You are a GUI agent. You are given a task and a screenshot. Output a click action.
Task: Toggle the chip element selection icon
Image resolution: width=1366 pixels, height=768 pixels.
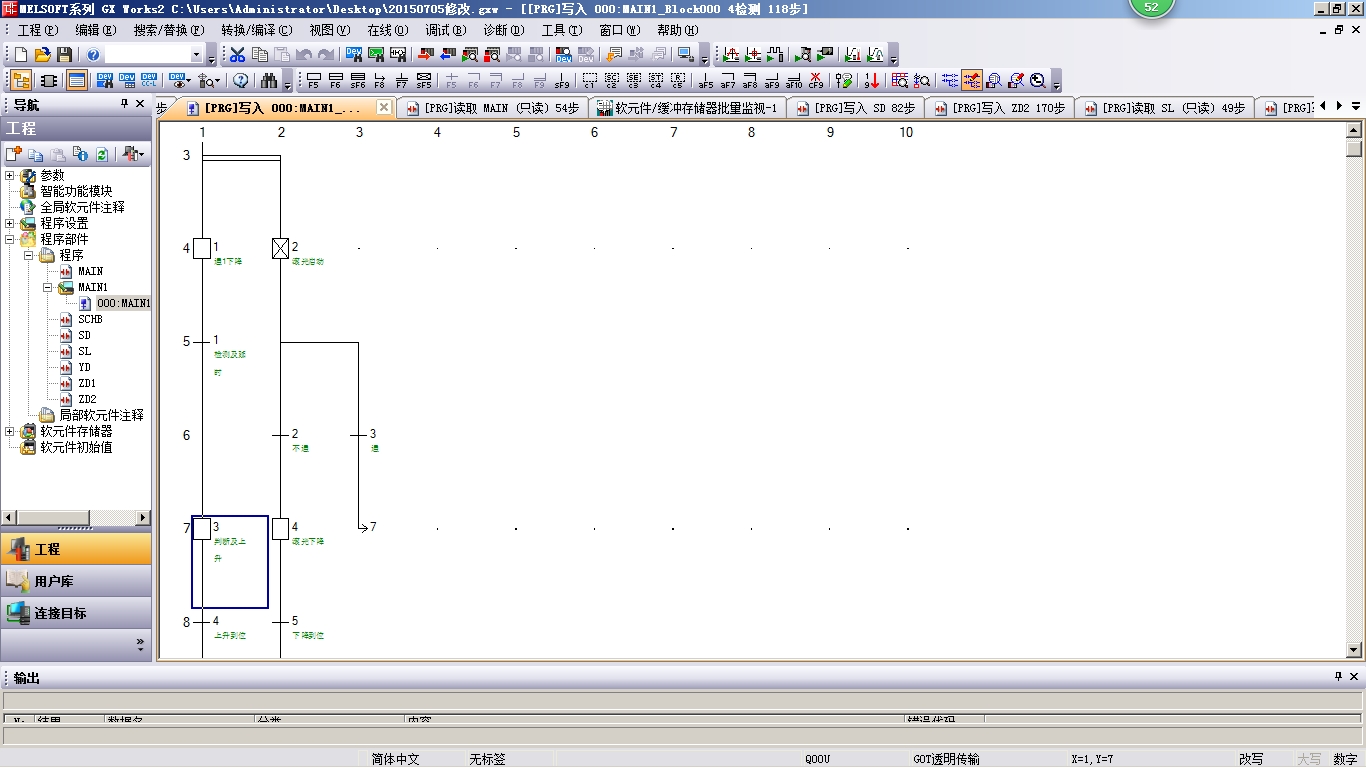tap(49, 81)
